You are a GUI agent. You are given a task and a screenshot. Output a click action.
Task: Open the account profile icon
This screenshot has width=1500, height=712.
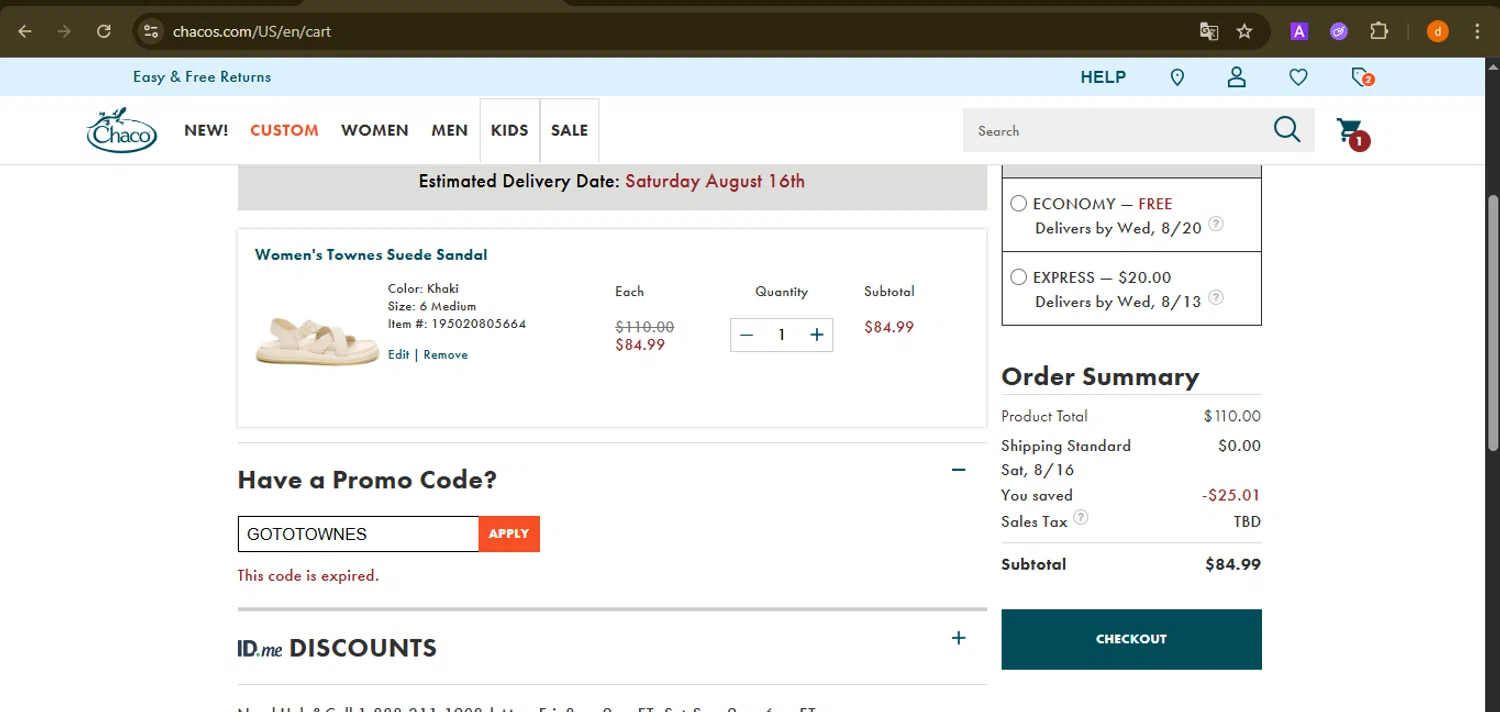1237,77
